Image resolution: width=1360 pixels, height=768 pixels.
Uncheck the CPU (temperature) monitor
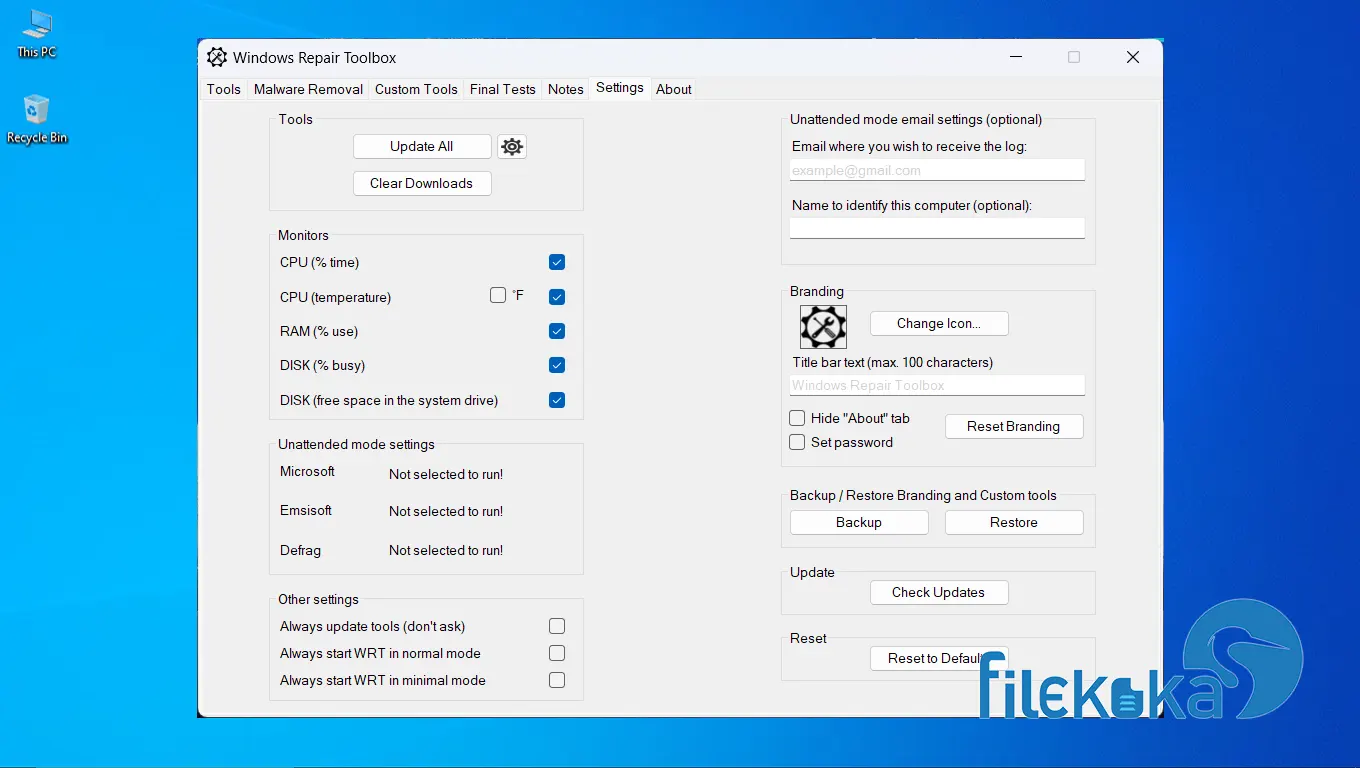557,297
